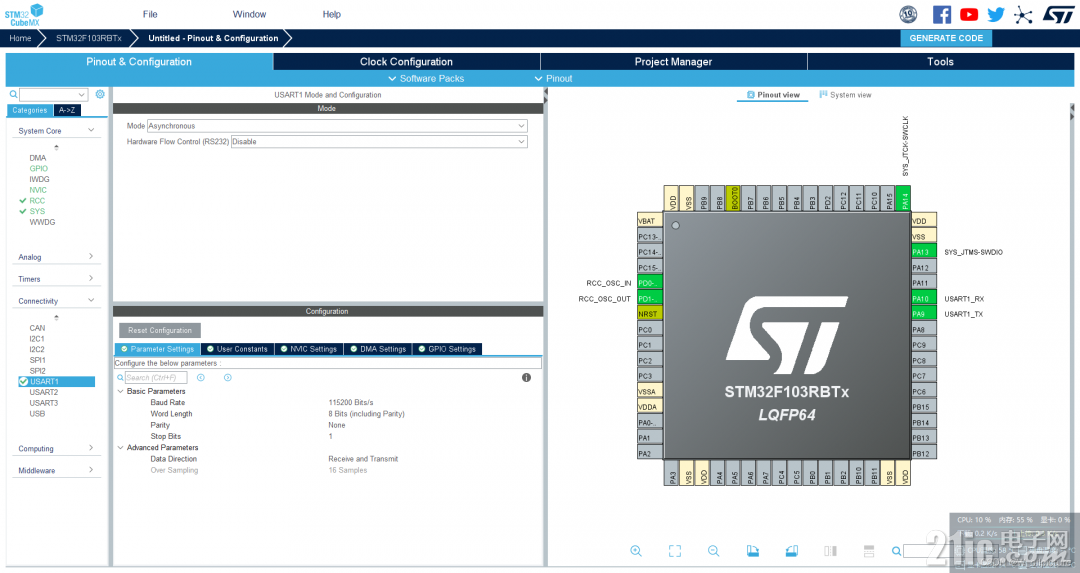1080x573 pixels.
Task: Switch to Pinout view toggle
Action: point(773,95)
